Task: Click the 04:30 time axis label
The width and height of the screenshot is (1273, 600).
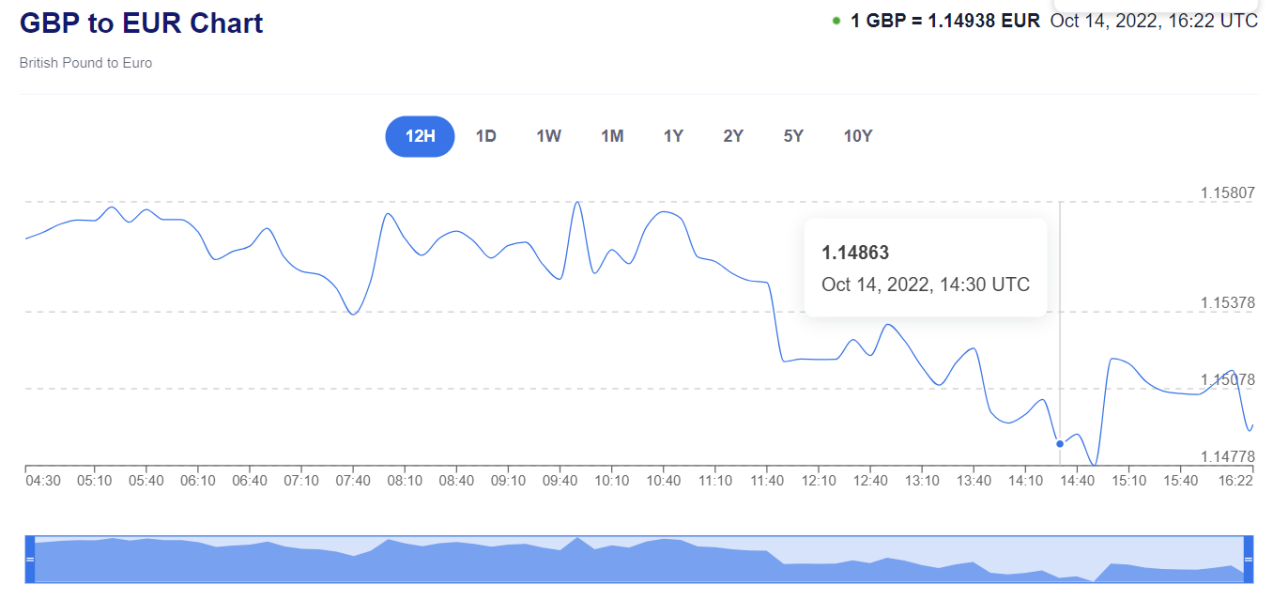Action: coord(43,481)
